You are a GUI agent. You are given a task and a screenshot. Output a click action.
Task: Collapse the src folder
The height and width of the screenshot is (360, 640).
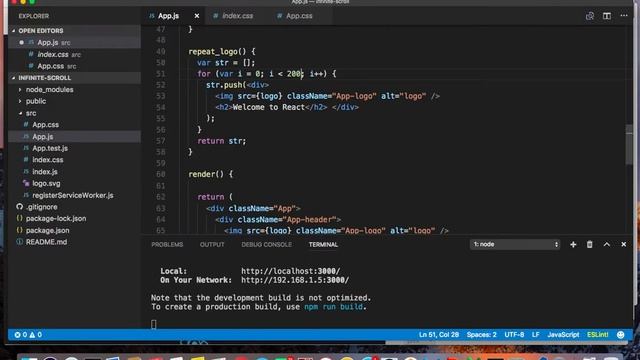coord(74,113)
